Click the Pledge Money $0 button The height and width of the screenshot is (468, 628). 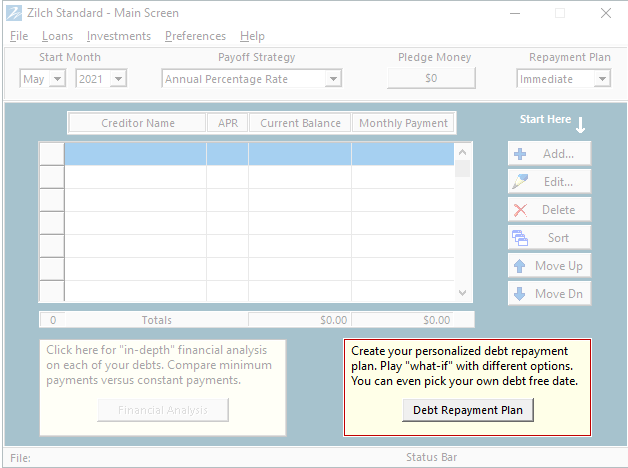(x=431, y=78)
